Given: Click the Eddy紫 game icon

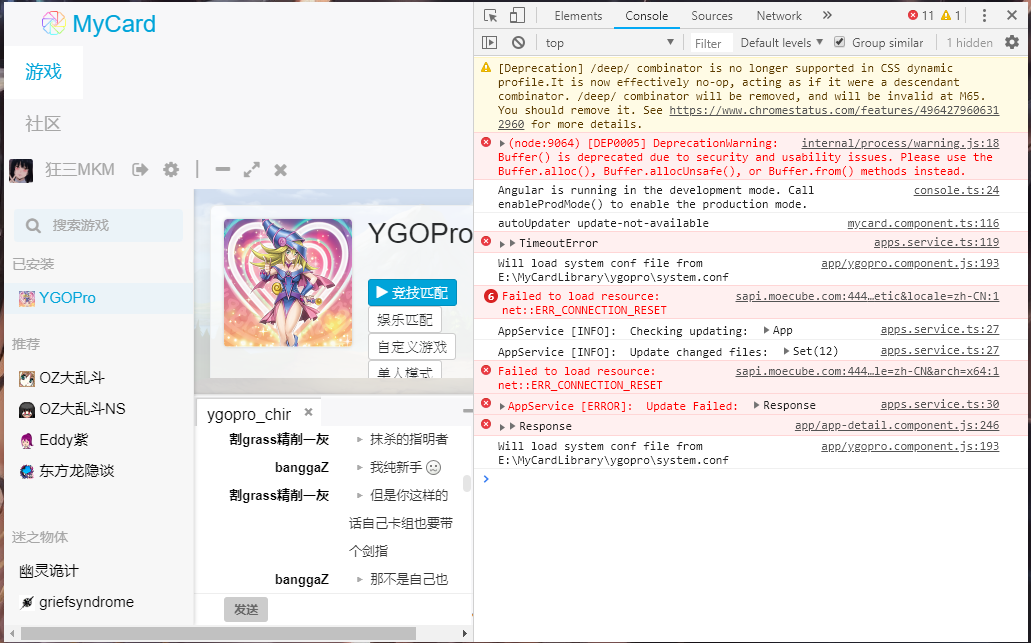Looking at the screenshot, I should tap(27, 441).
